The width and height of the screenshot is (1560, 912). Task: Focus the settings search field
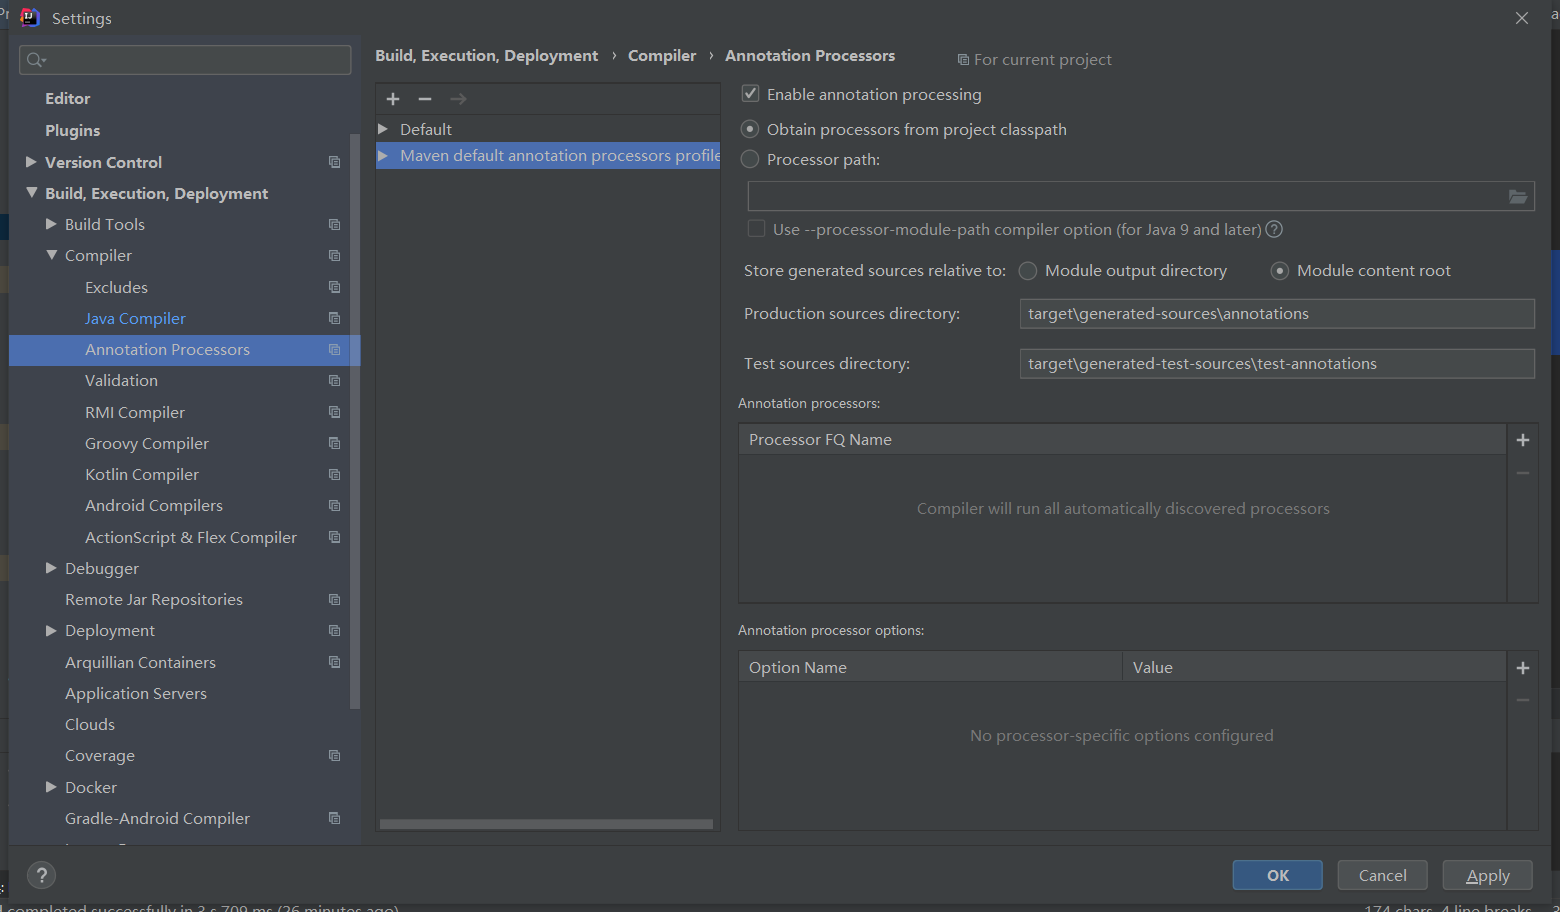[x=185, y=60]
